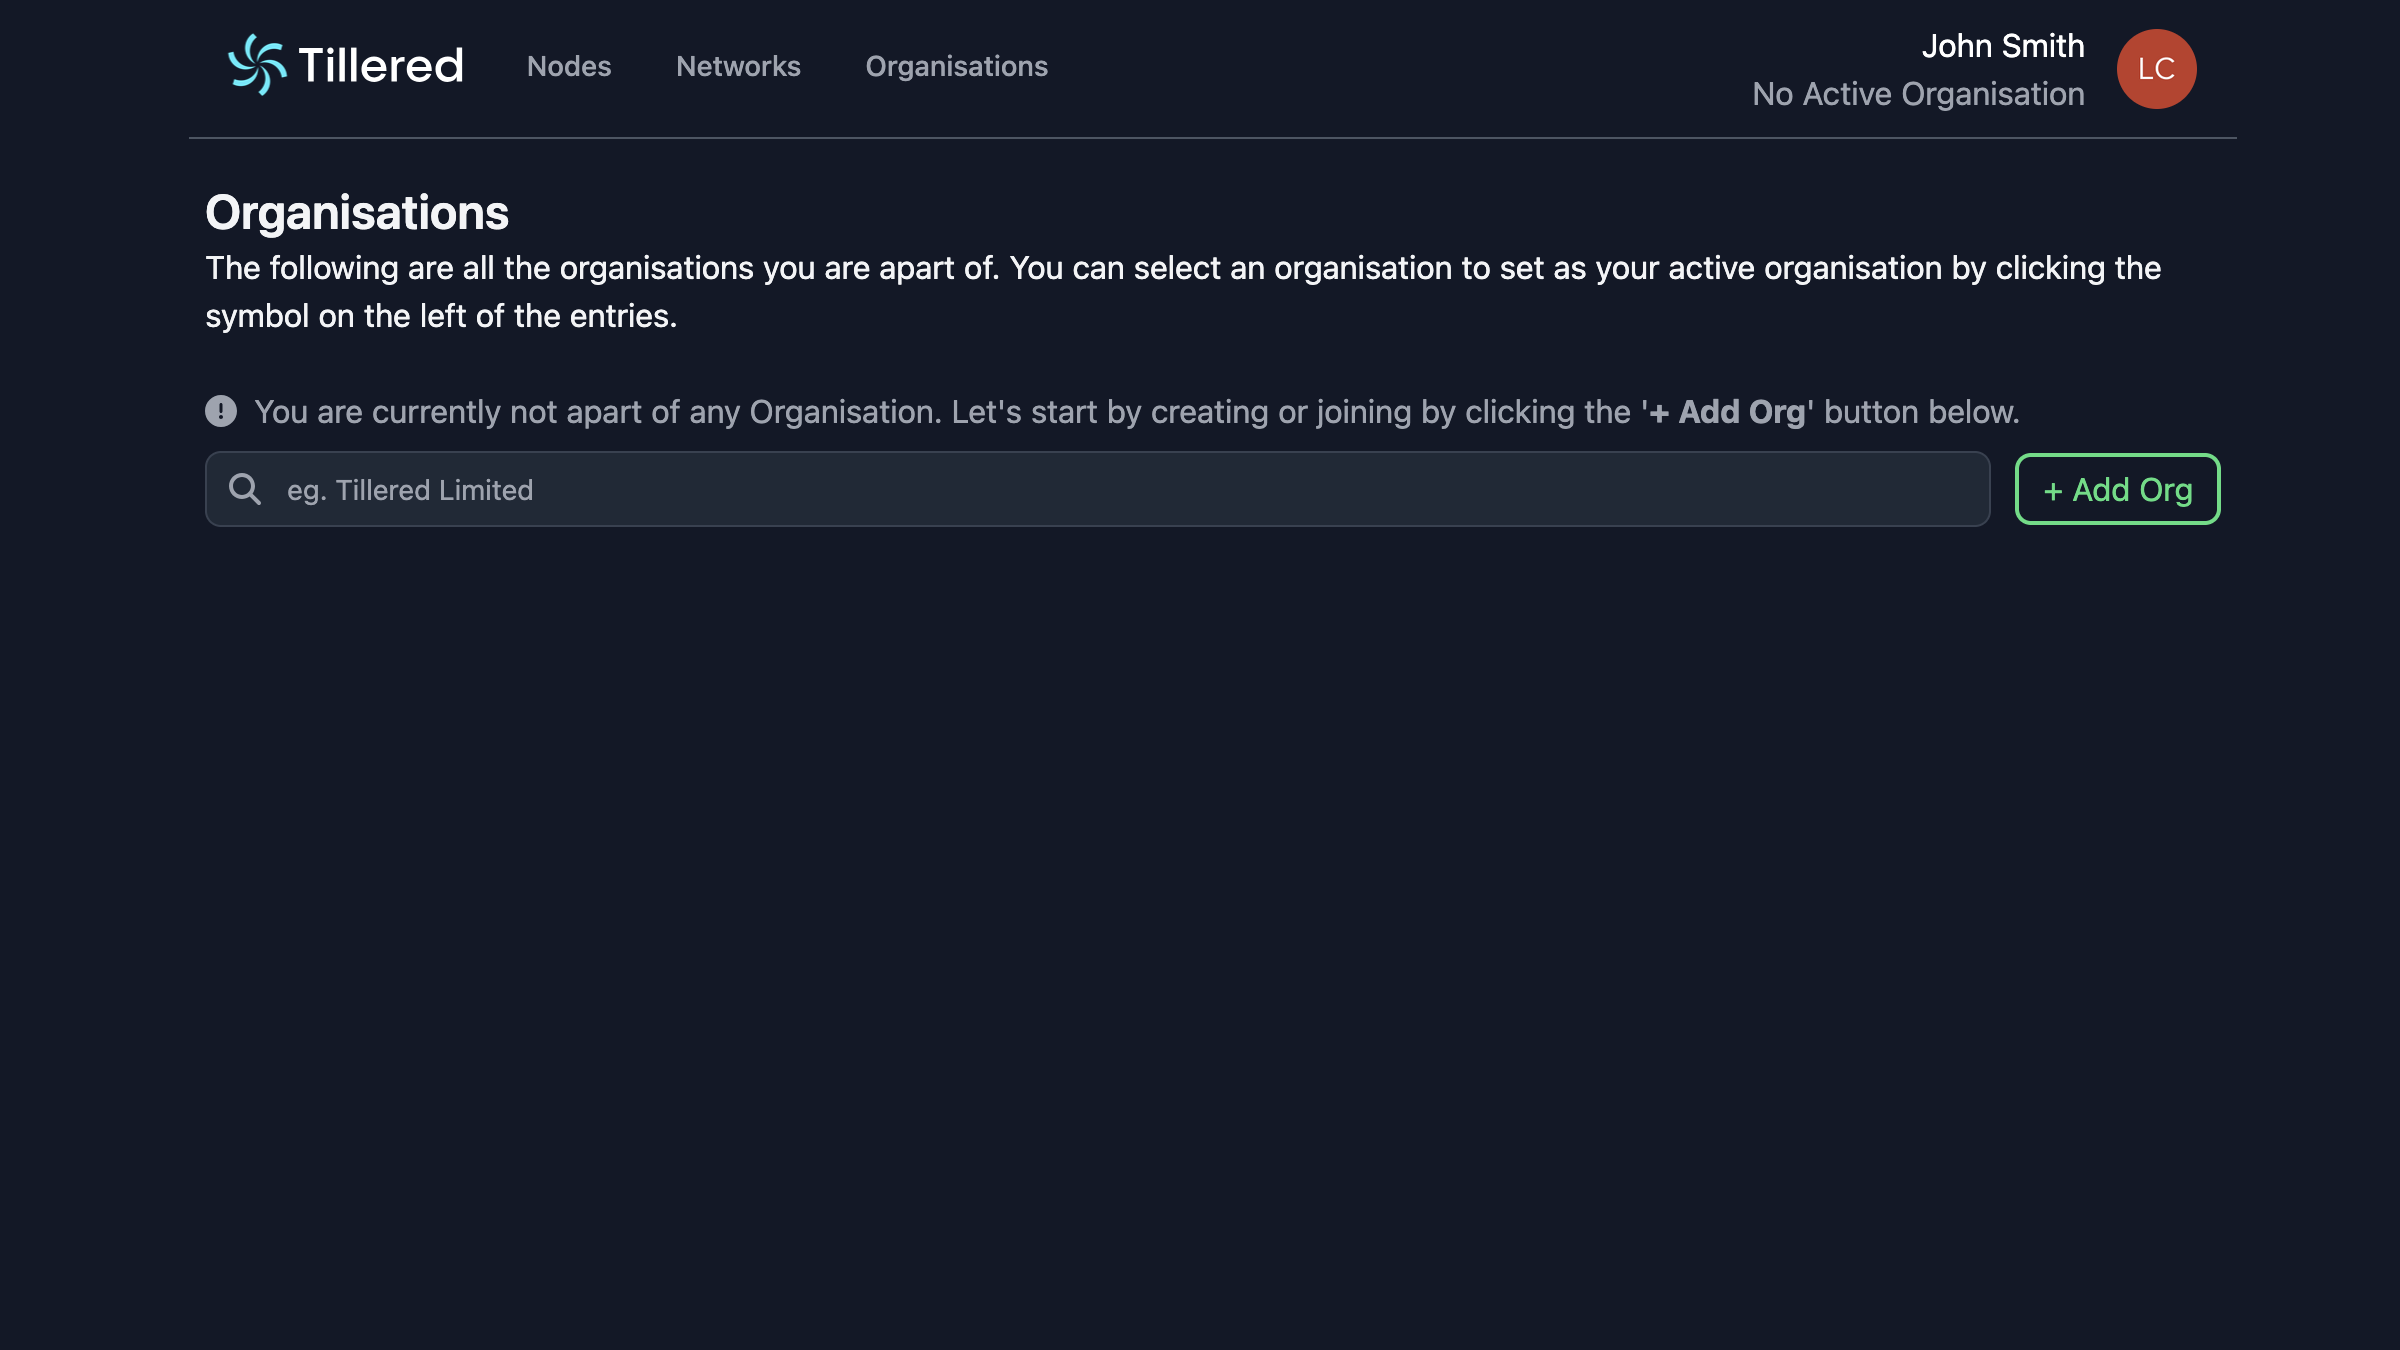Focus the organisation search field
The height and width of the screenshot is (1350, 2400).
click(1000, 489)
